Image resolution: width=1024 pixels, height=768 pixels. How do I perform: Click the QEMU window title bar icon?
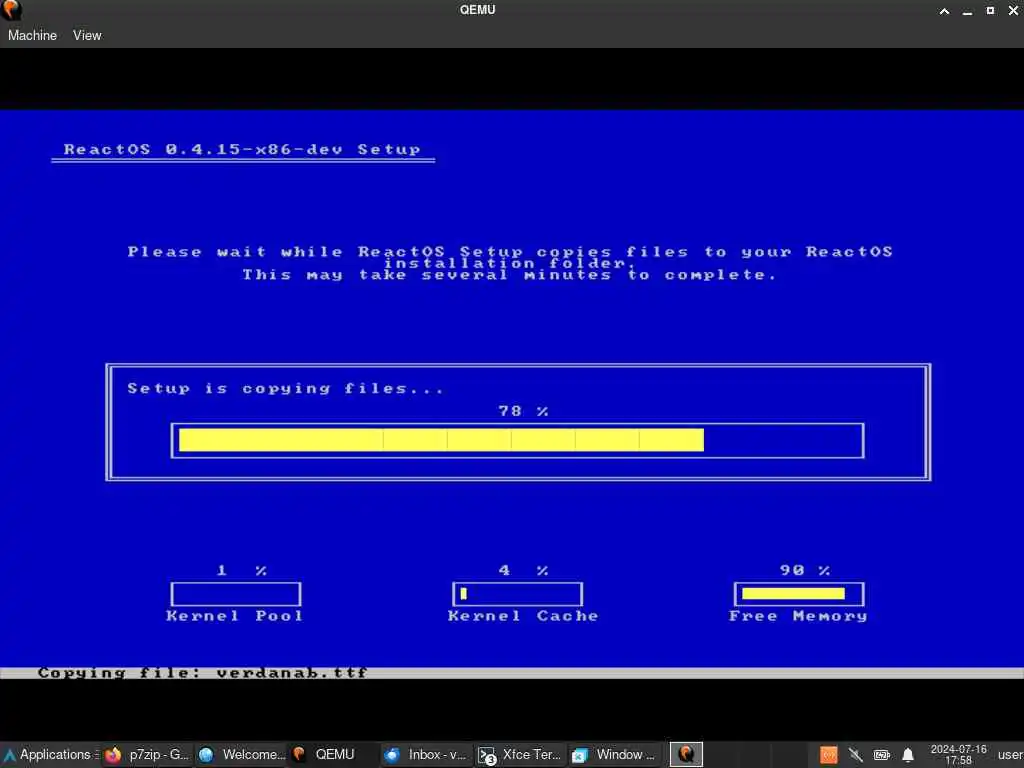click(11, 10)
